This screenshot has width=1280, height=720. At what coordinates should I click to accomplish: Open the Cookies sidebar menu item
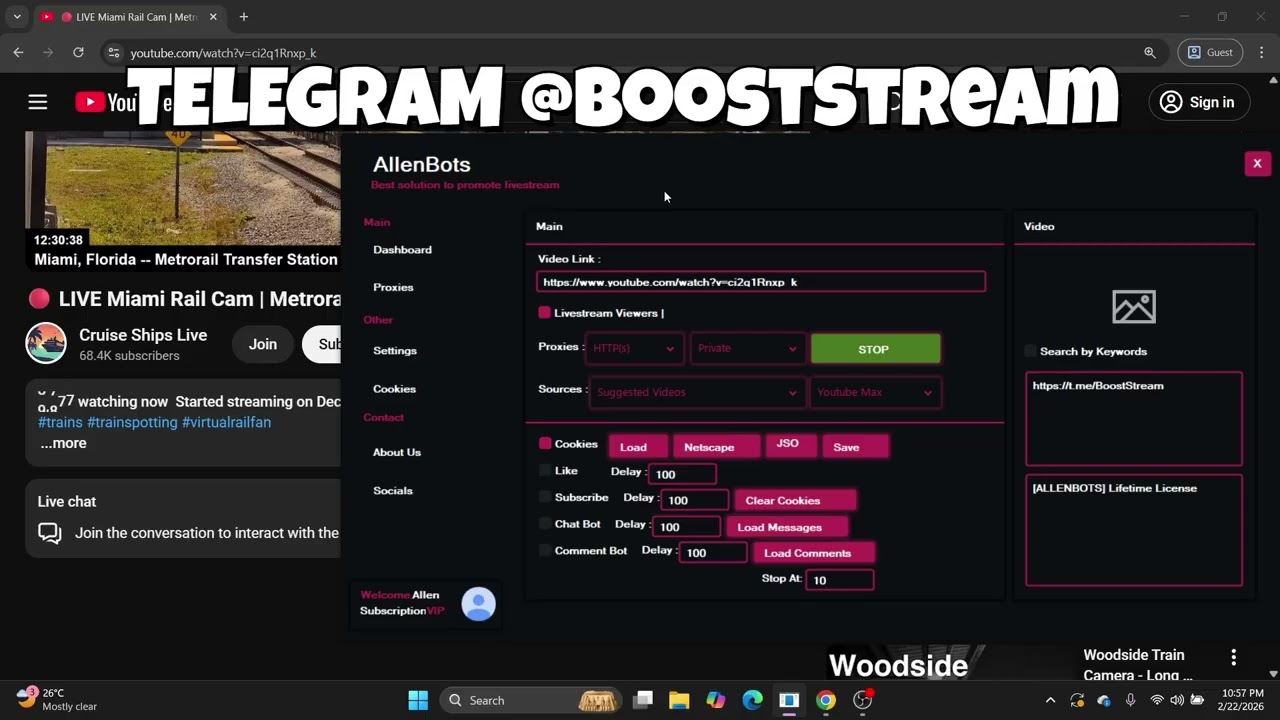(x=394, y=388)
